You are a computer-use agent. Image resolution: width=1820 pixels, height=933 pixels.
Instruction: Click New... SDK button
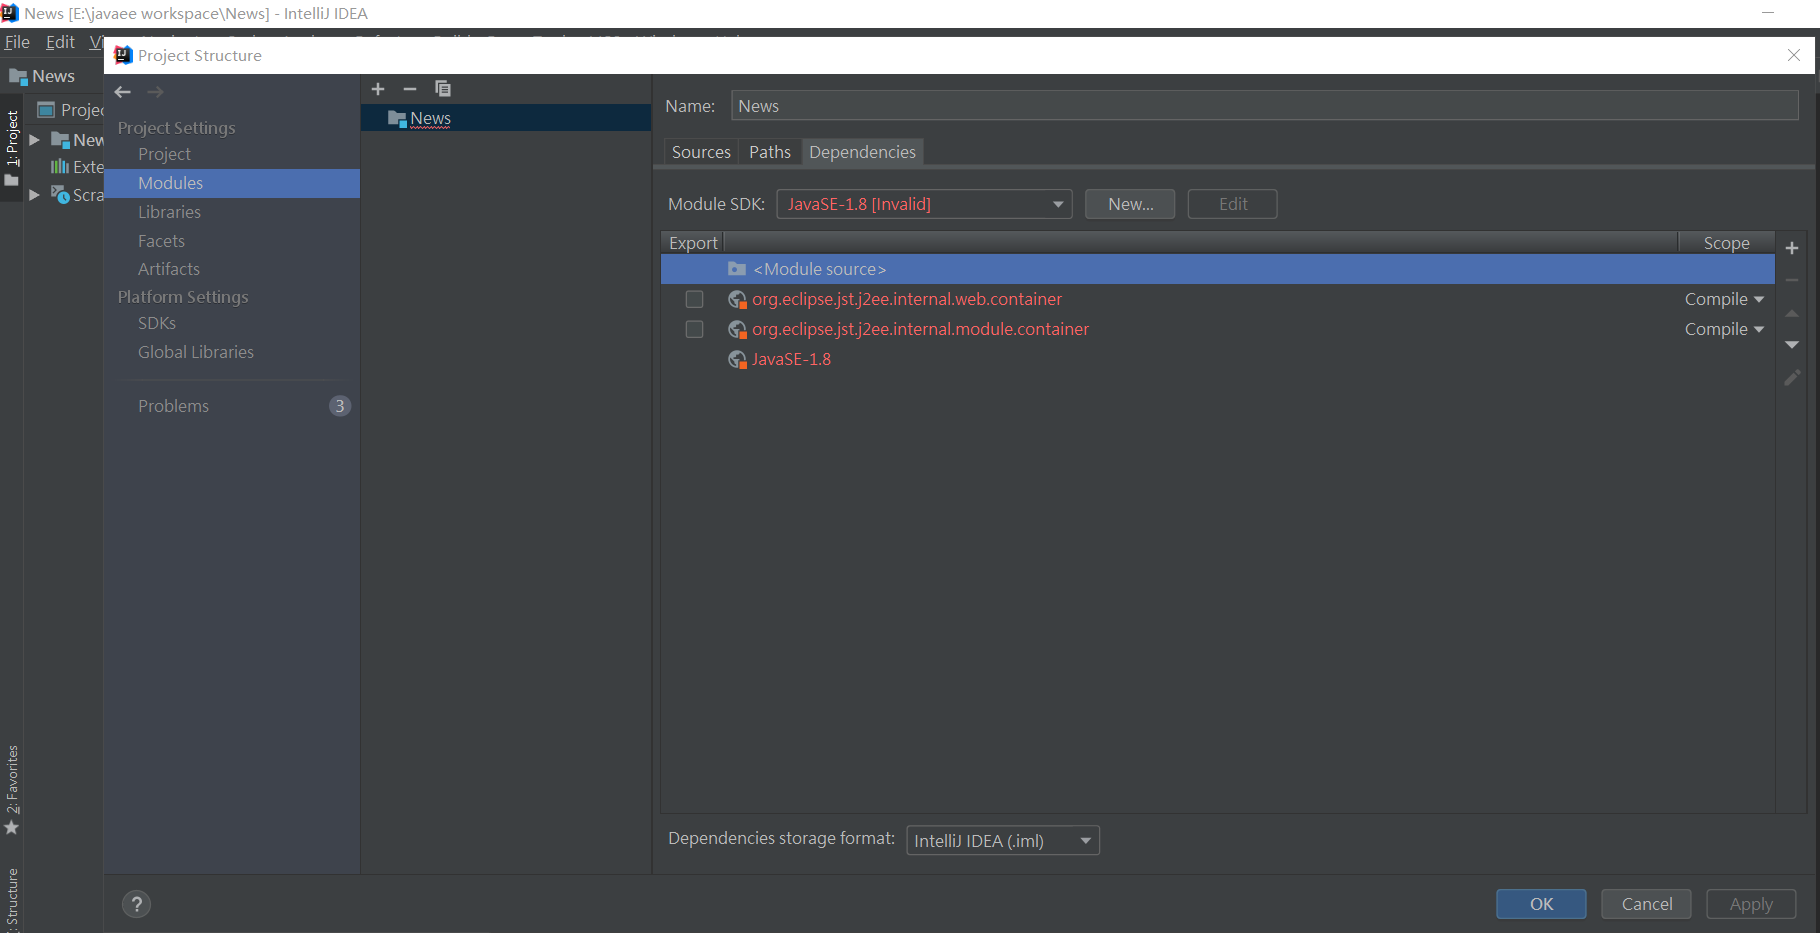pyautogui.click(x=1130, y=204)
